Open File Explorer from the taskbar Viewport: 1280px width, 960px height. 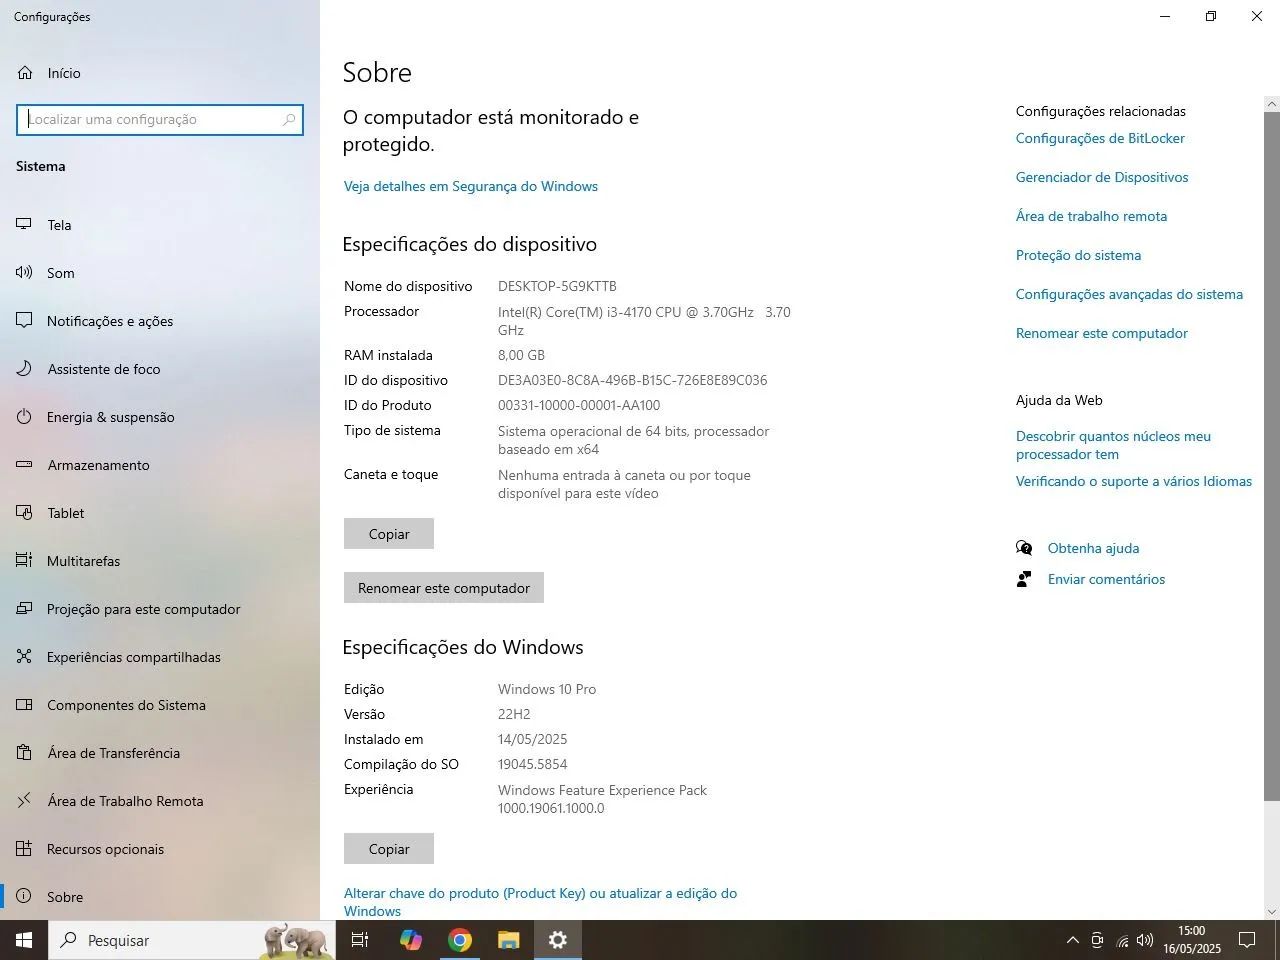tap(508, 940)
